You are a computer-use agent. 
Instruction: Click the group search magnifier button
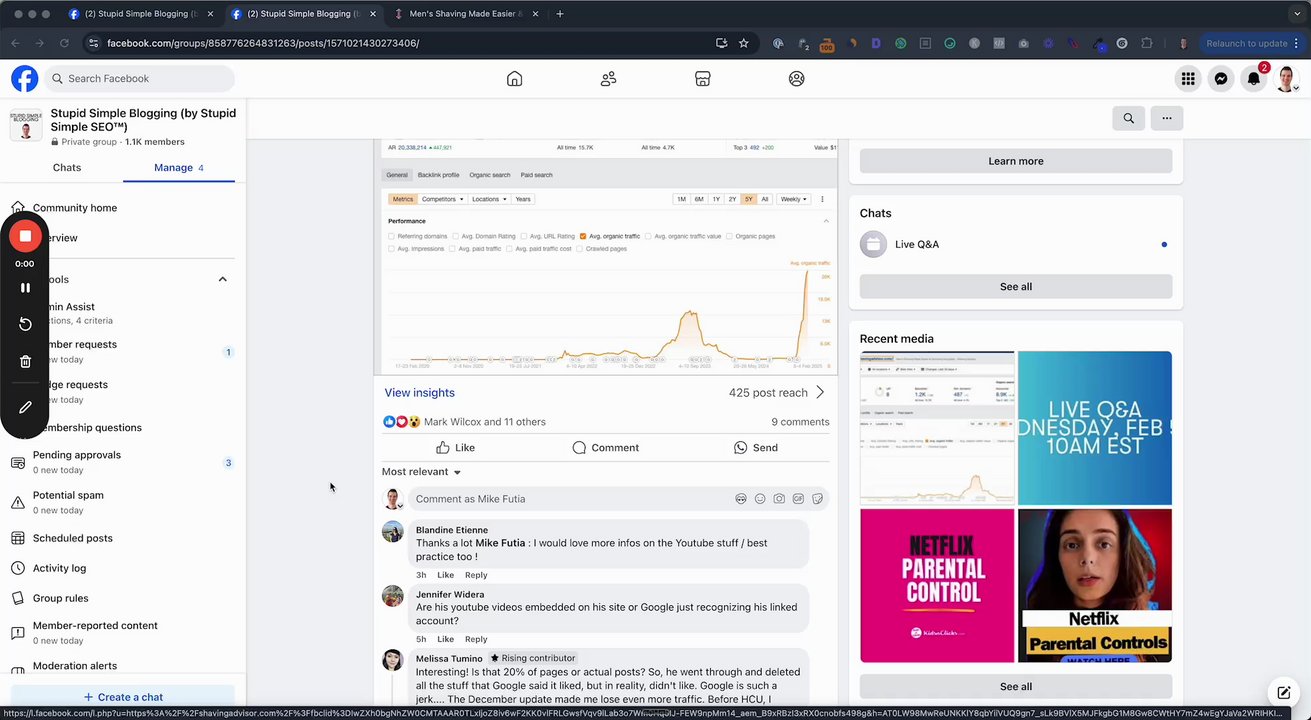click(x=1129, y=118)
